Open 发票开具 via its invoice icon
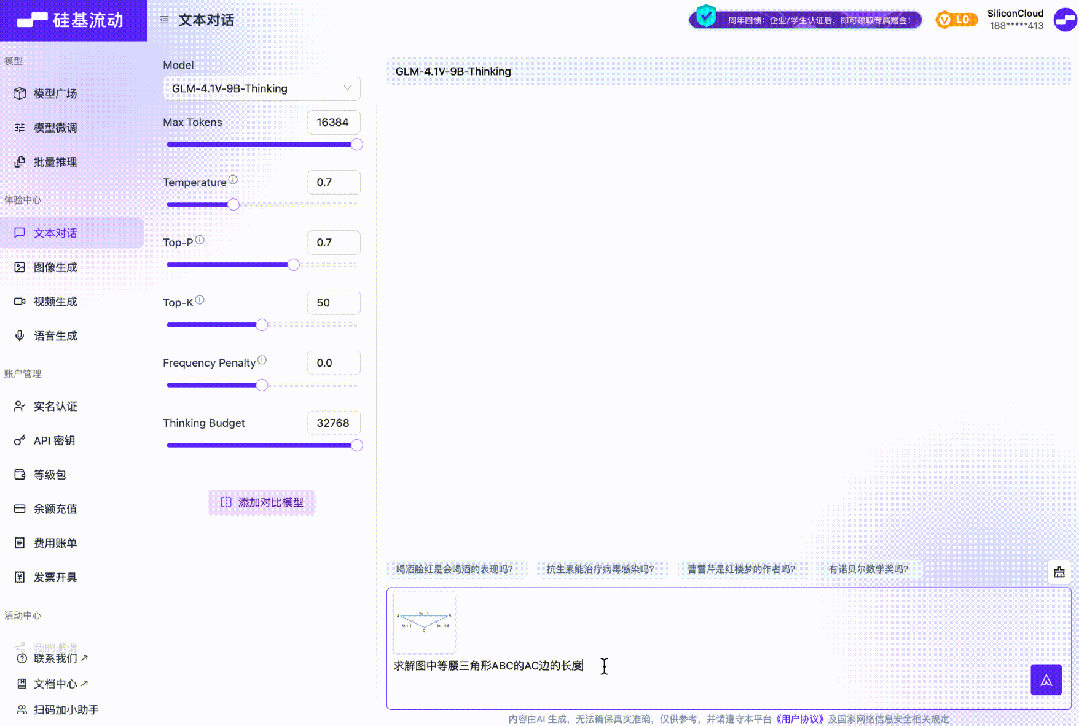Viewport: 1079px width, 726px height. point(20,577)
